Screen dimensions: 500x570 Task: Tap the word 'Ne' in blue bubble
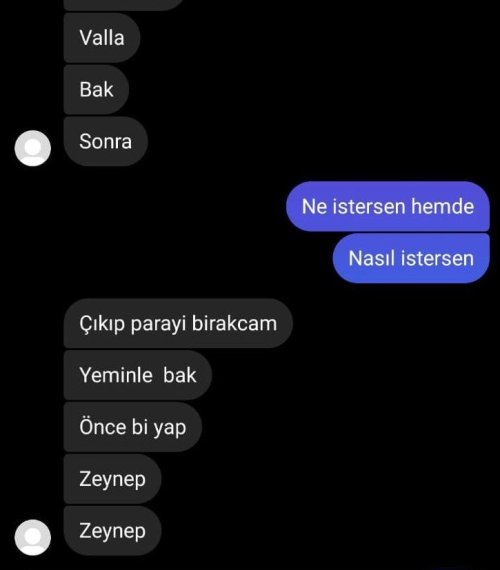[314, 206]
